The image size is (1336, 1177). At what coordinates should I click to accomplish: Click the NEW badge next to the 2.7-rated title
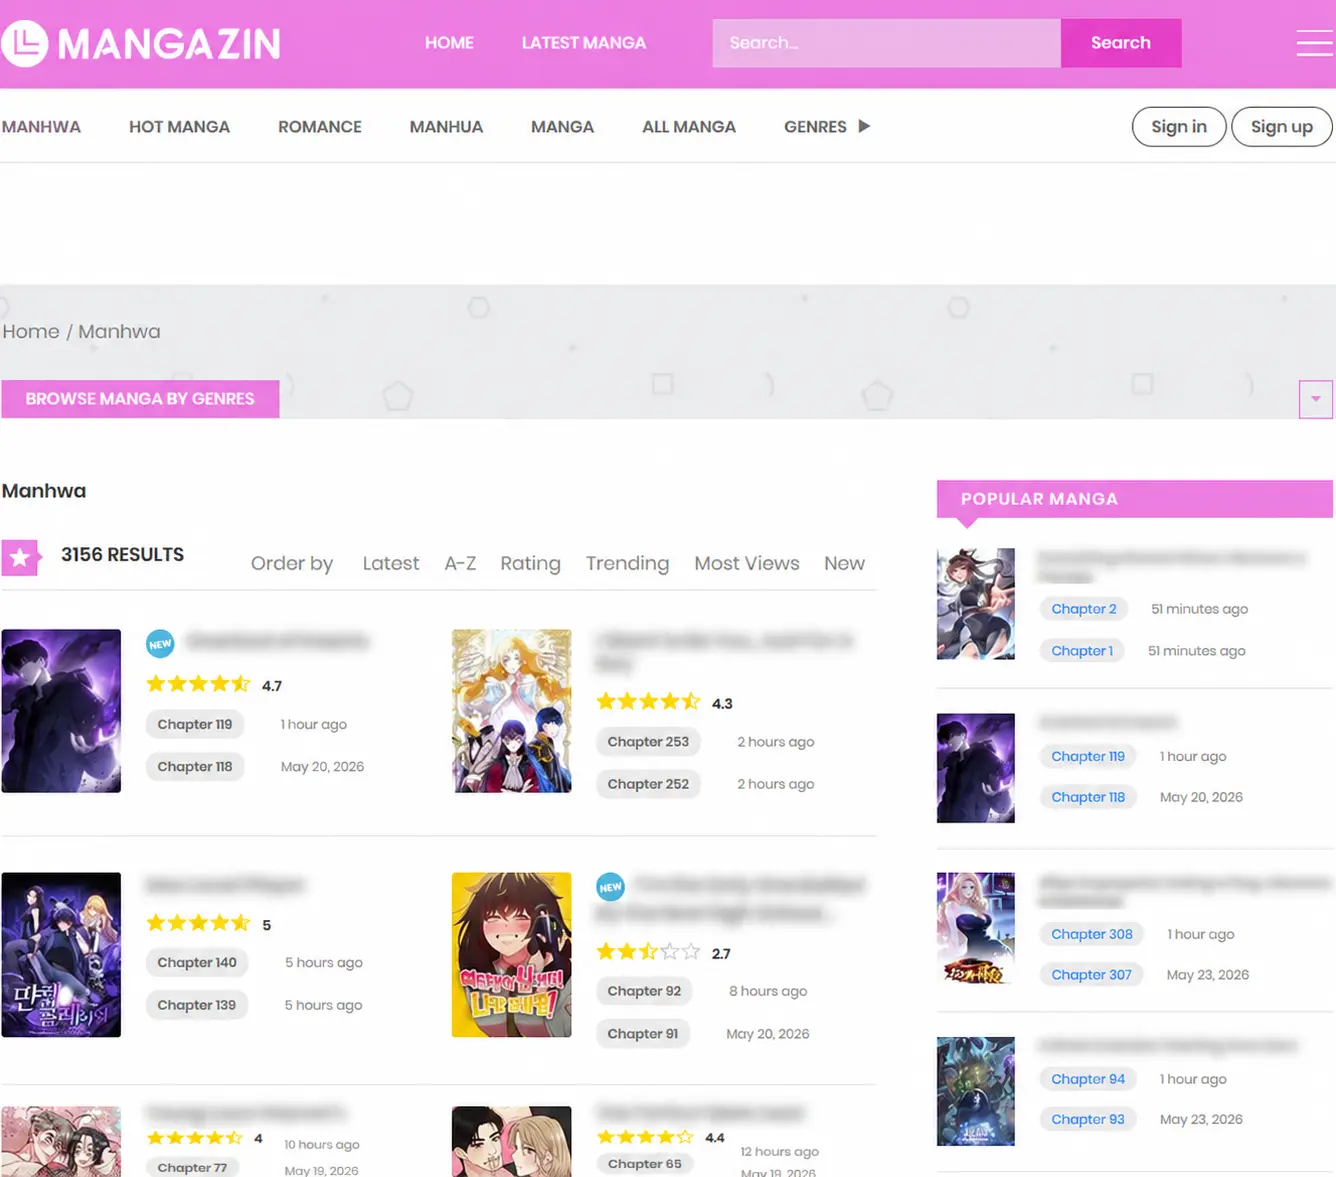click(610, 886)
